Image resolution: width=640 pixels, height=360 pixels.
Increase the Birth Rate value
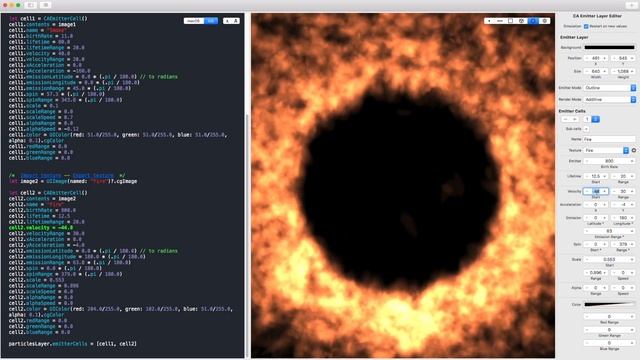pos(632,161)
